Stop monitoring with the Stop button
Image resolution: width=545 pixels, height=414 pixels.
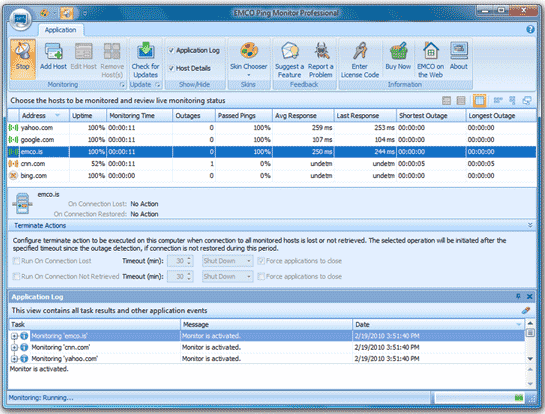[23, 58]
